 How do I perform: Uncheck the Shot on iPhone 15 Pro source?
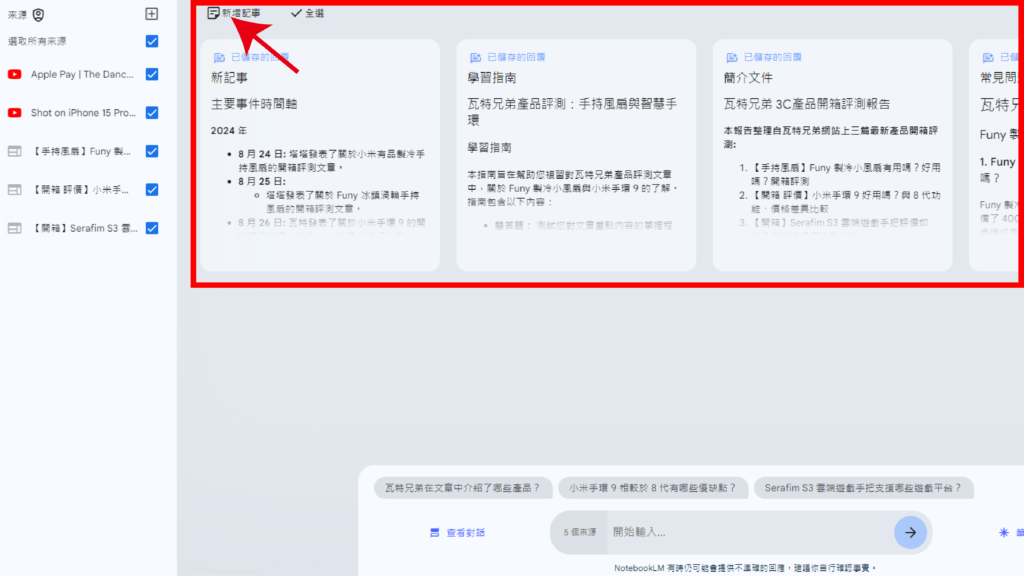152,113
